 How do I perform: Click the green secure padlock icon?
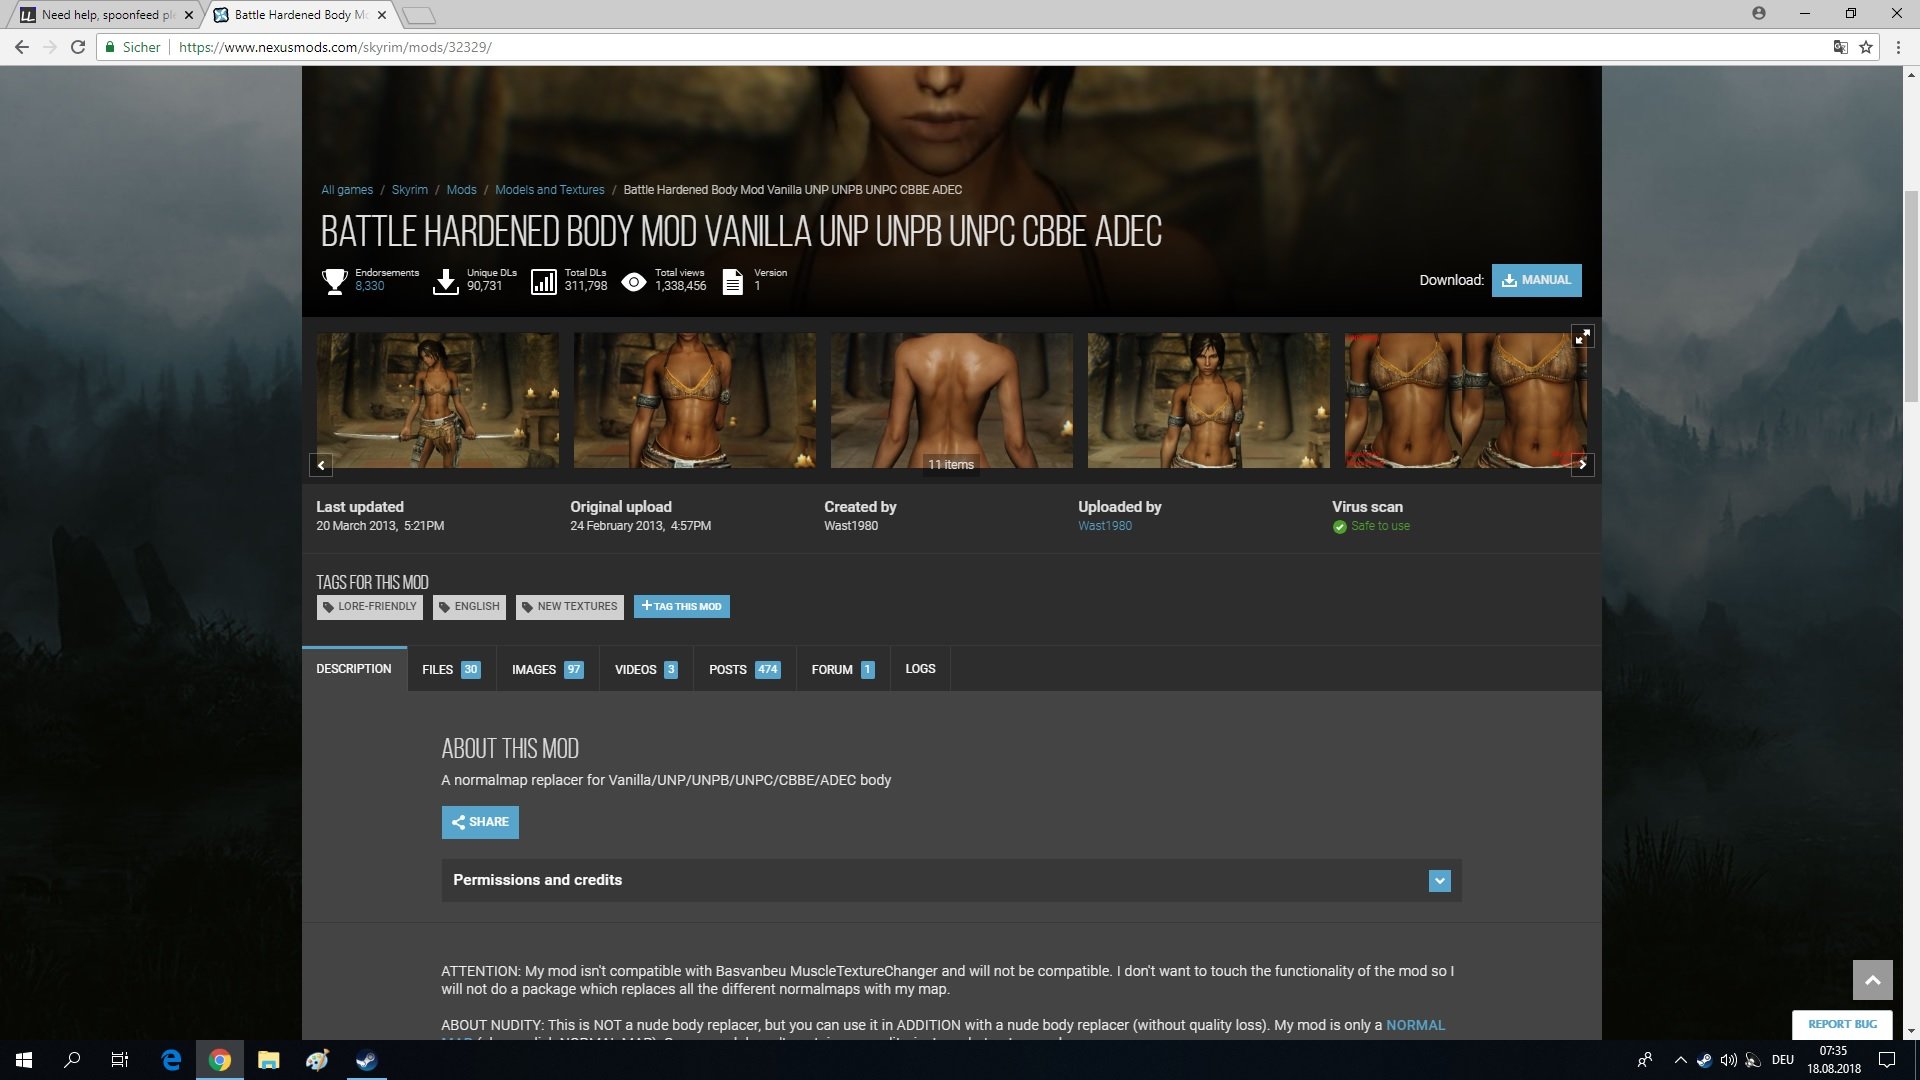point(110,47)
